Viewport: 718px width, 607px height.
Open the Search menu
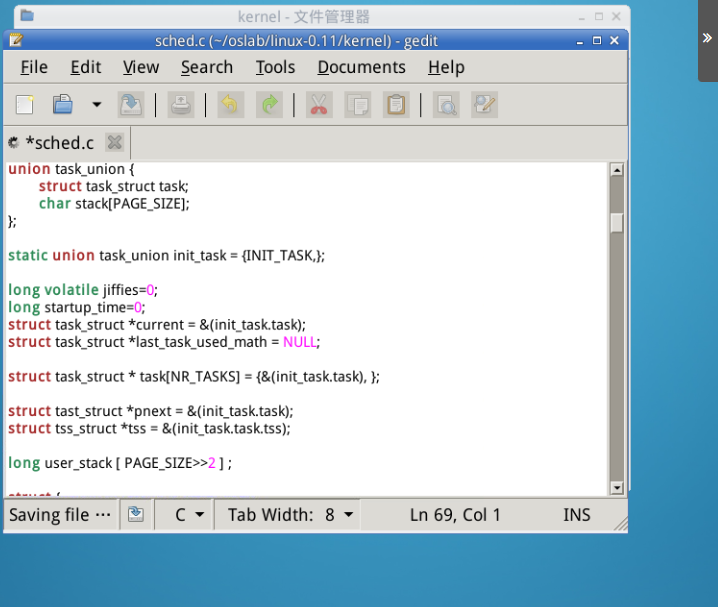206,67
